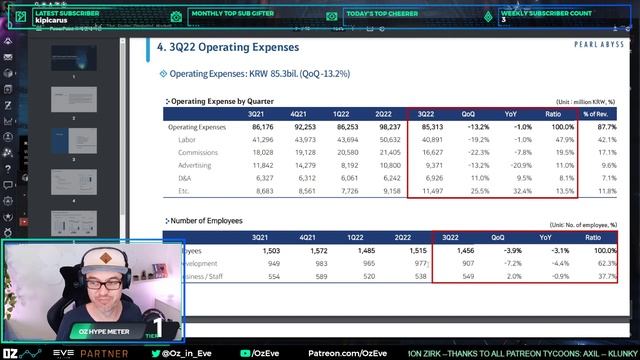This screenshot has width=640, height=360.
Task: Select page 2 thumbnail
Action: (74, 99)
